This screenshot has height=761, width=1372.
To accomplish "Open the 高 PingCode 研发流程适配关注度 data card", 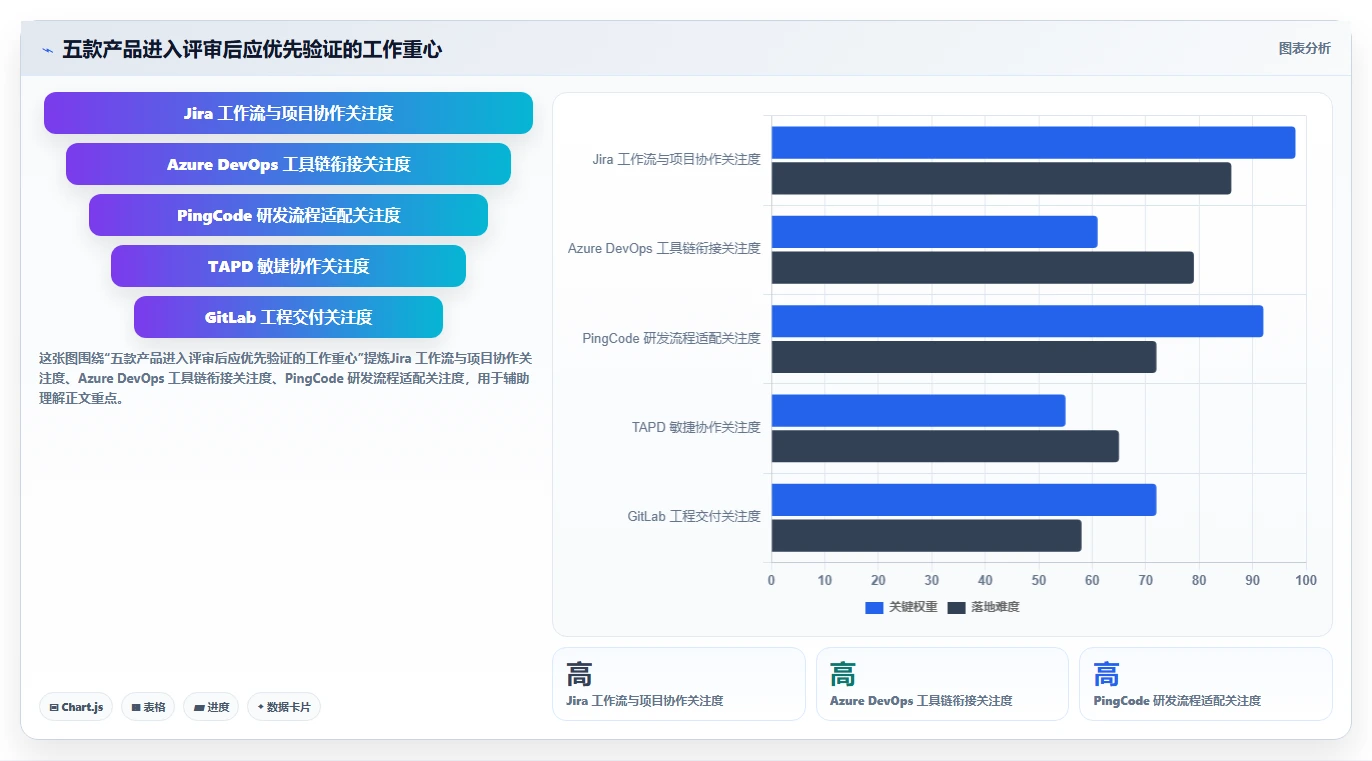I will pyautogui.click(x=1205, y=684).
